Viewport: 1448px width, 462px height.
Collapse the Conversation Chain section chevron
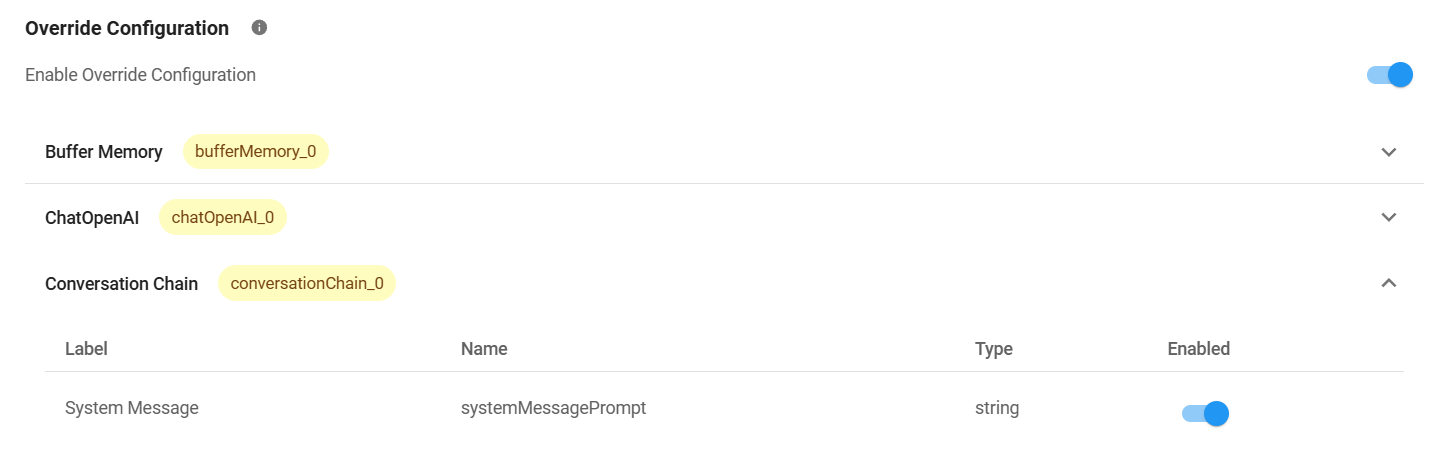1388,283
